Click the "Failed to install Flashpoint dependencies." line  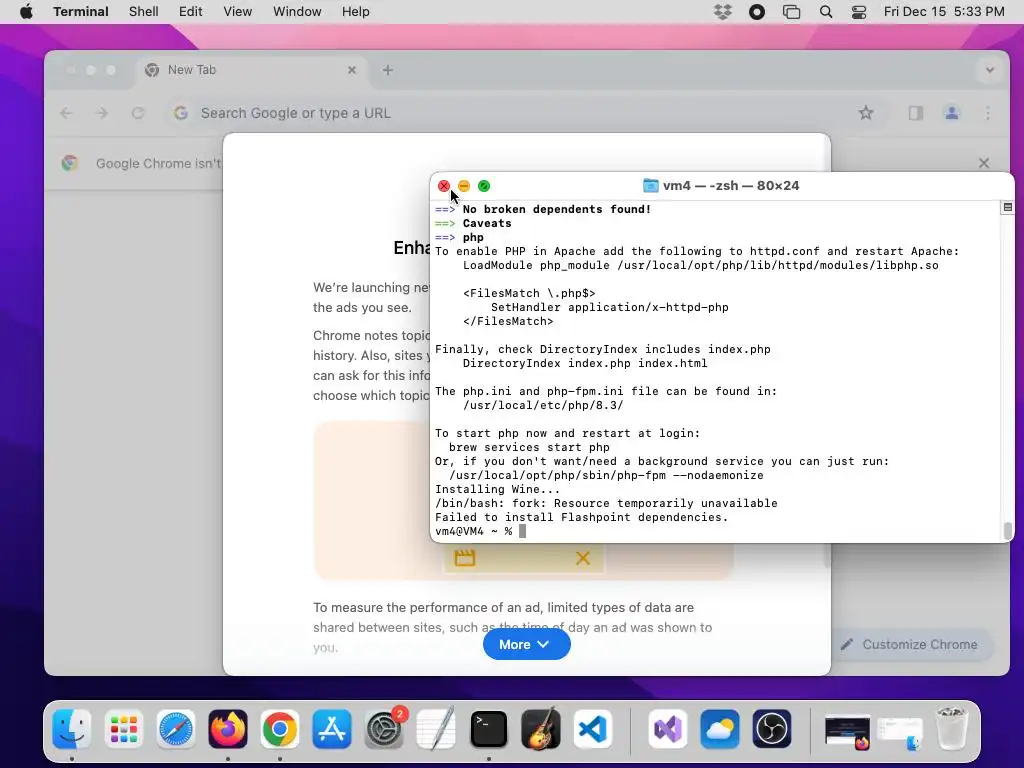(x=581, y=517)
